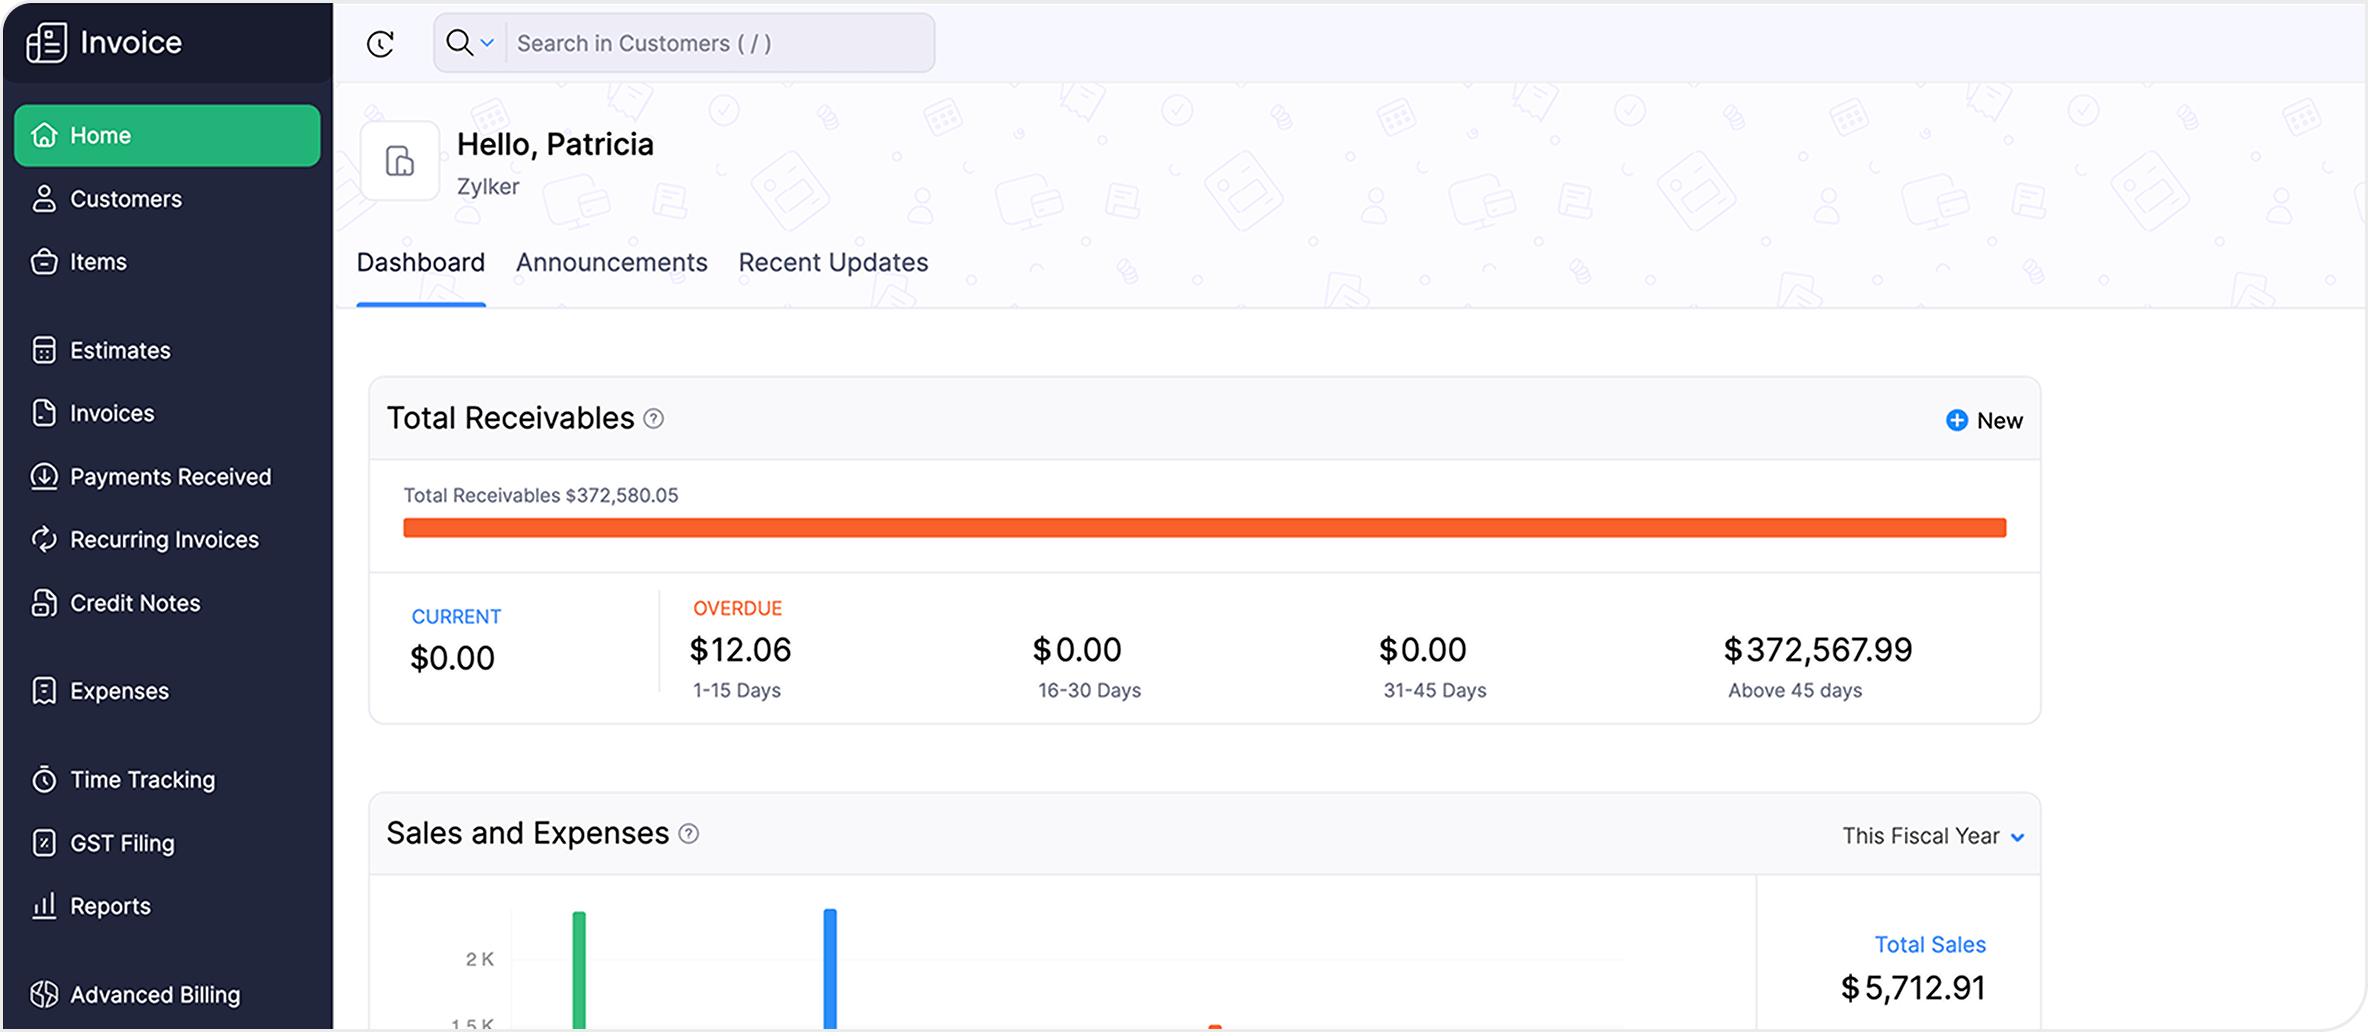Click the Total Receivables $372,580.05 text
2368x1032 pixels.
[x=541, y=495]
